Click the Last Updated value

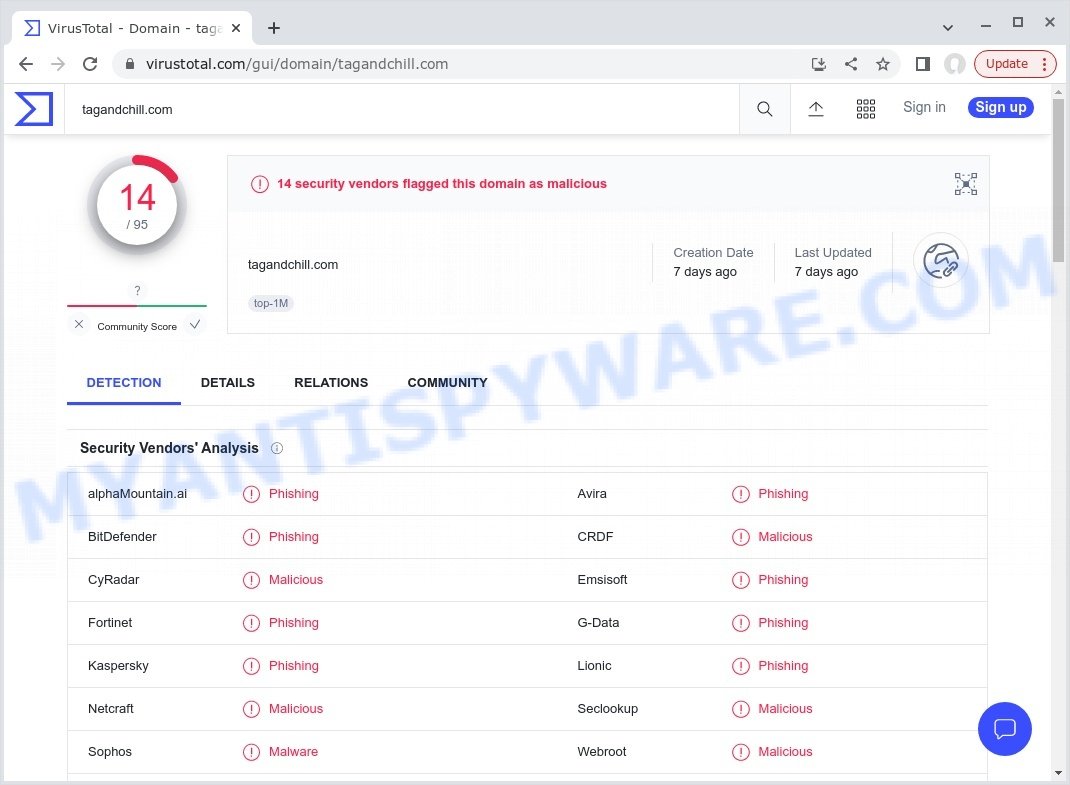point(826,272)
